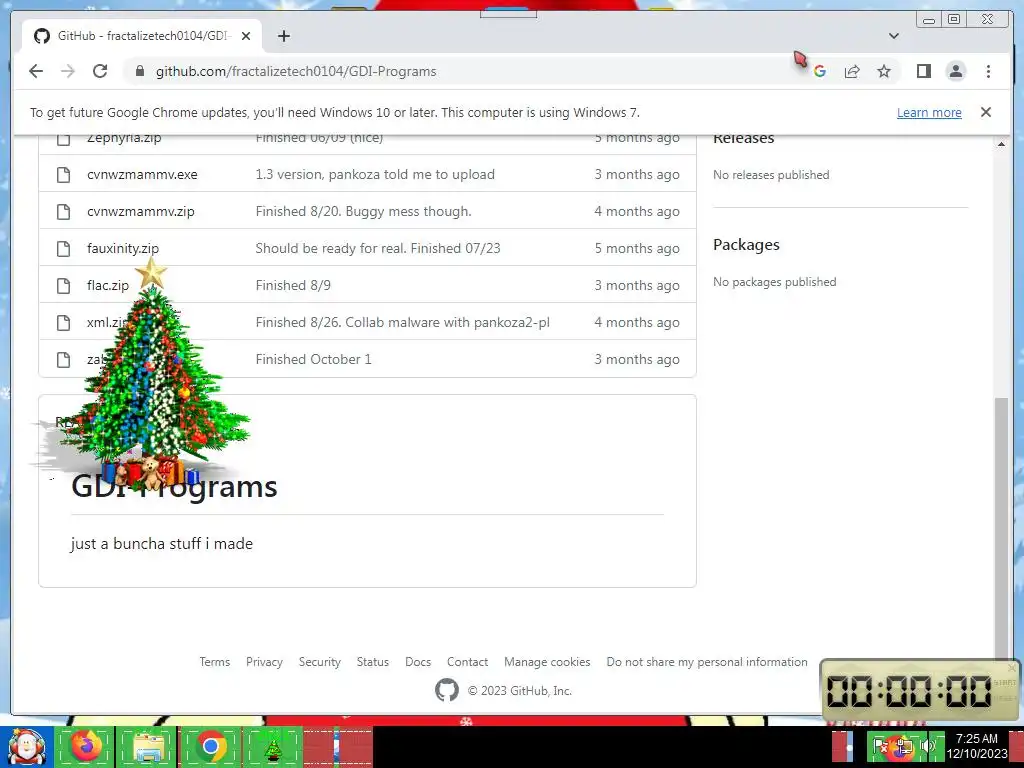This screenshot has width=1024, height=768.
Task: Click the scrollbar up arrow
Action: point(1000,144)
